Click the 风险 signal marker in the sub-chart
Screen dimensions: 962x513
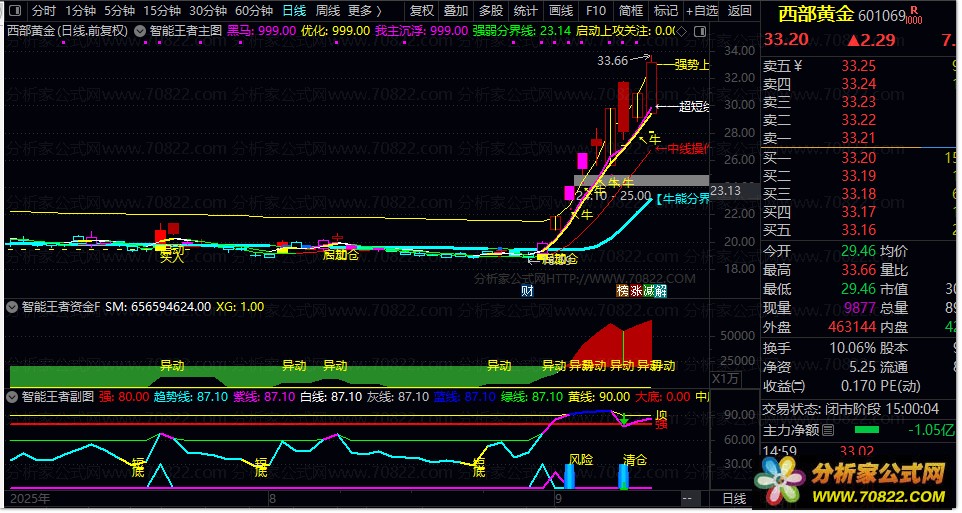580,459
